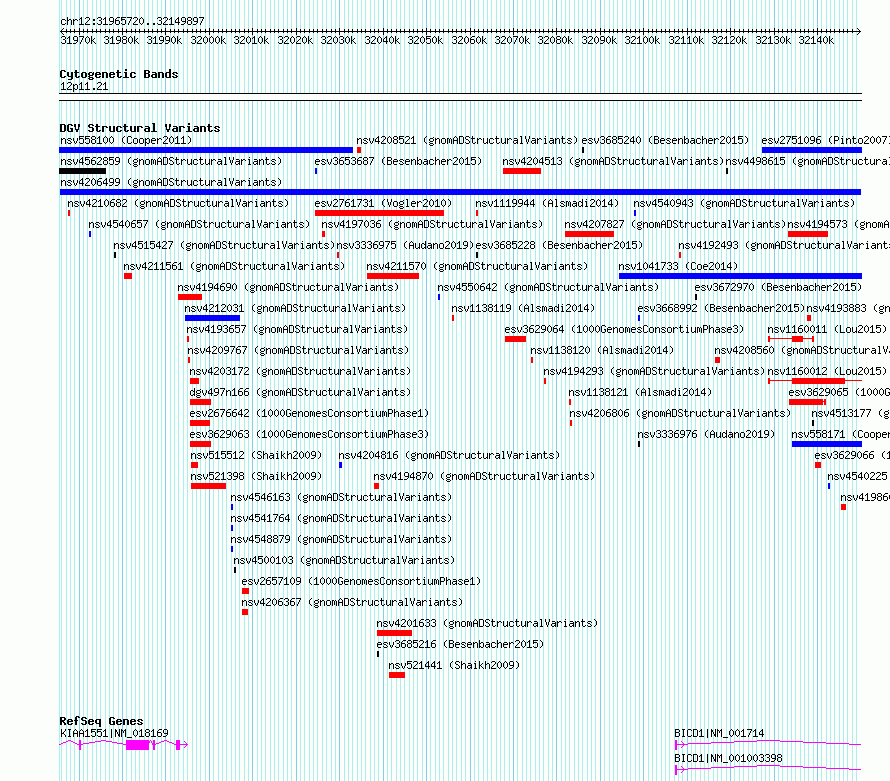This screenshot has width=890, height=781.
Task: Click esv3629063 1000Genomes Phase3 label
Action: coord(309,434)
